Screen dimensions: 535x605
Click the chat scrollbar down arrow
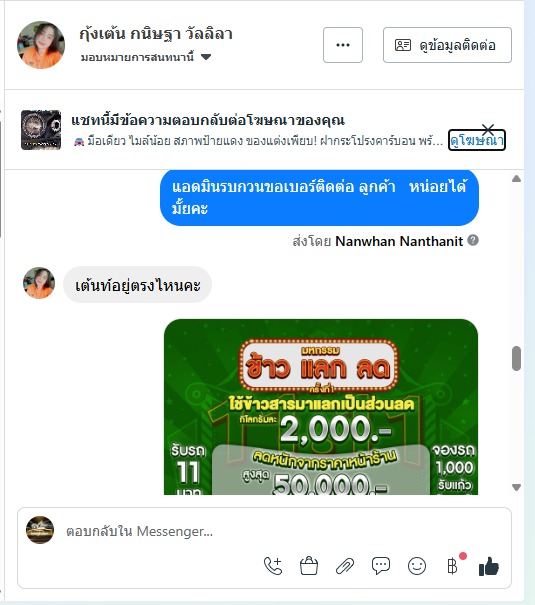point(516,487)
